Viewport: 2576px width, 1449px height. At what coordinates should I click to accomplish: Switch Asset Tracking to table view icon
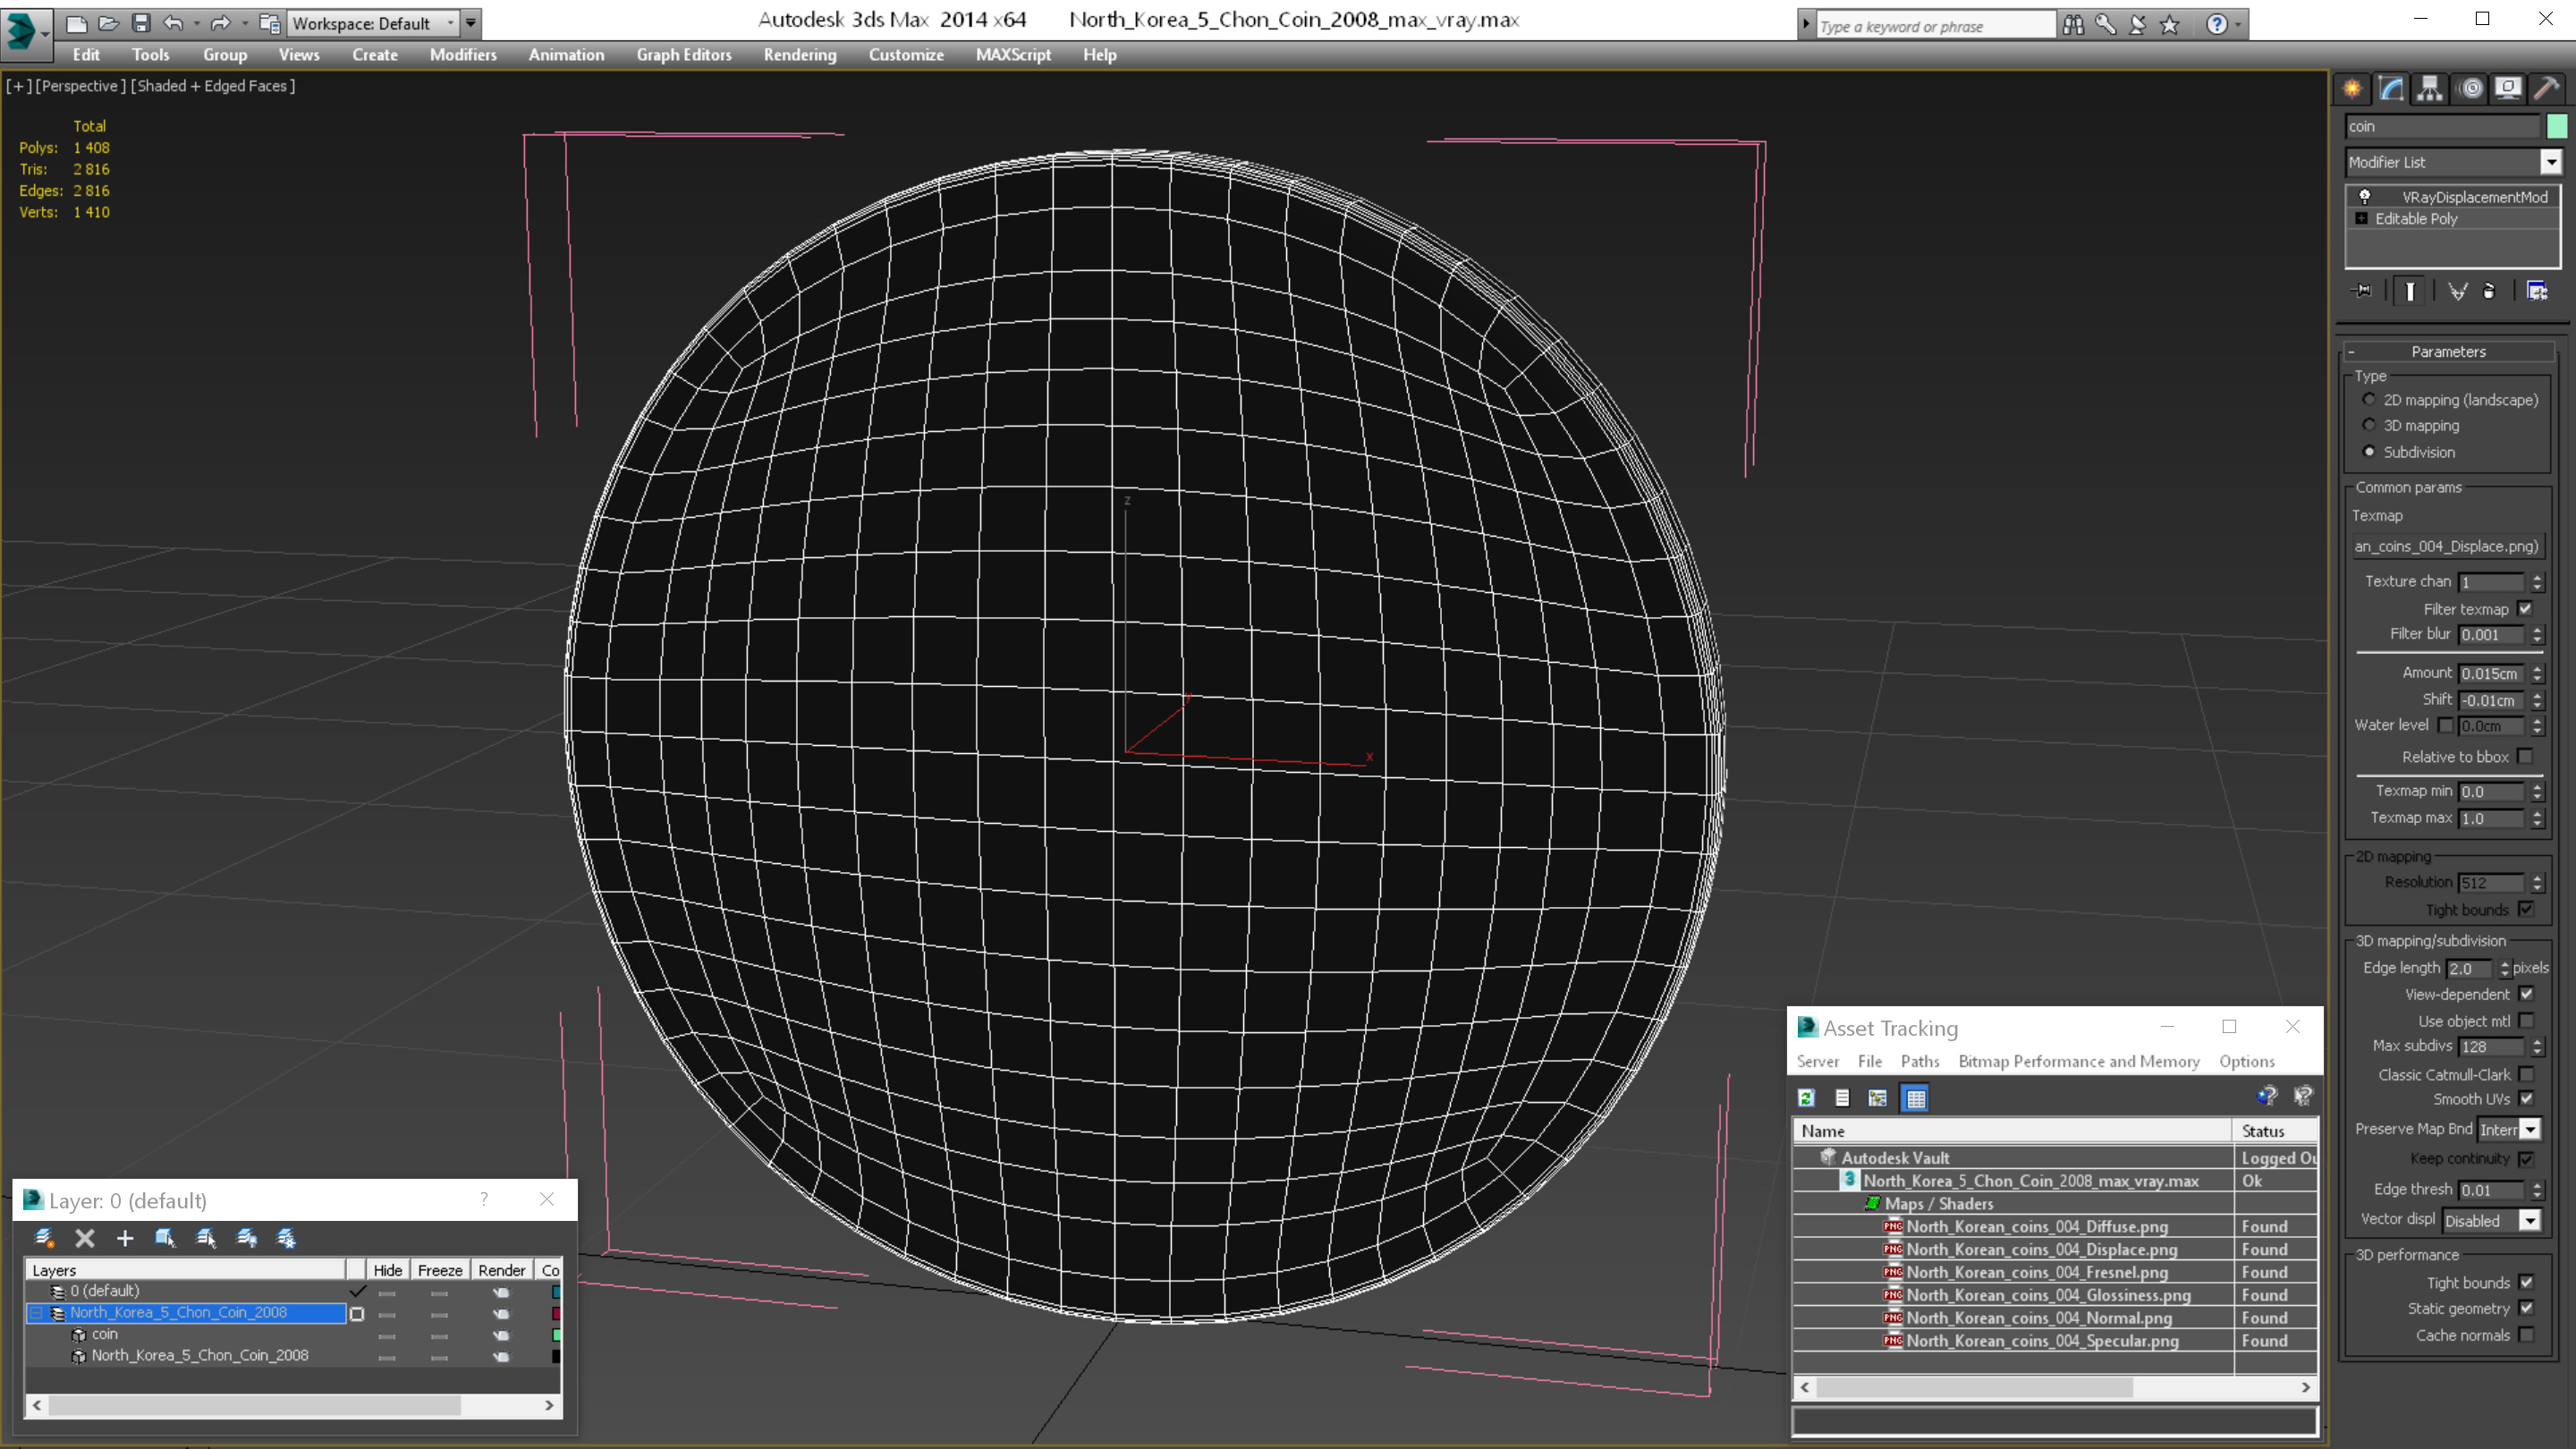point(1916,1098)
